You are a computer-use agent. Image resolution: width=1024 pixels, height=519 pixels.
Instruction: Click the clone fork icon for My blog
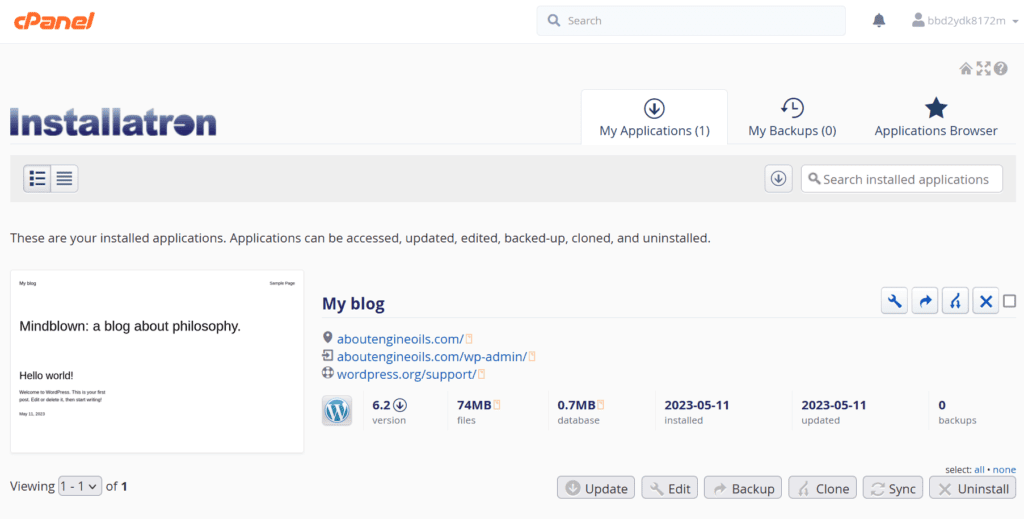(x=955, y=301)
